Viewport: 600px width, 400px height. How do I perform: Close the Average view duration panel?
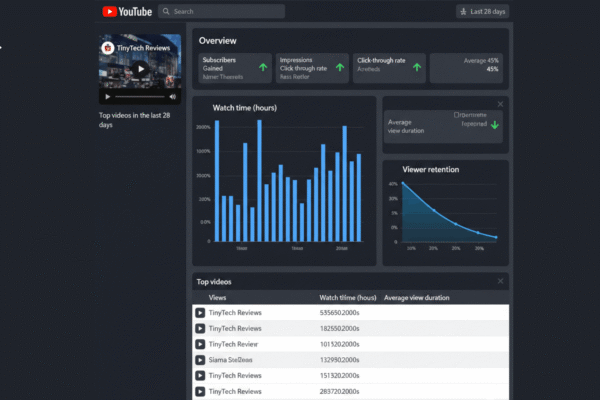tap(500, 104)
